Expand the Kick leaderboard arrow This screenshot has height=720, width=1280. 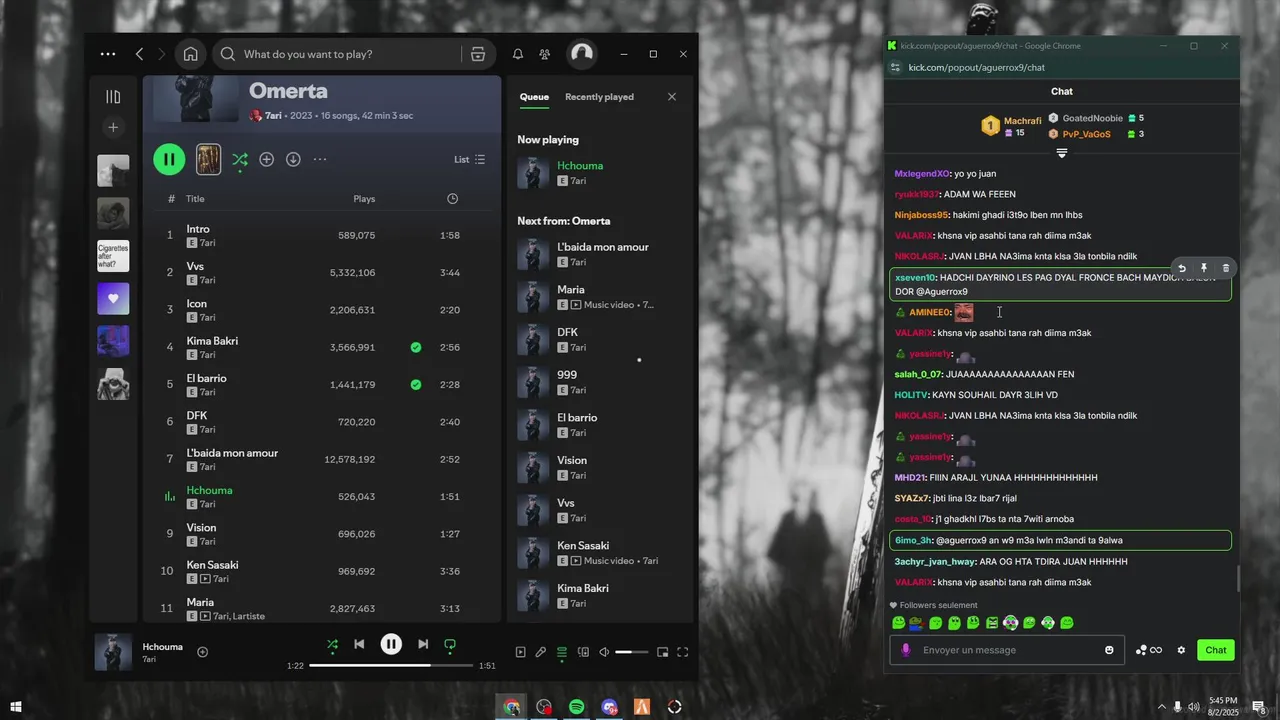click(x=1062, y=153)
